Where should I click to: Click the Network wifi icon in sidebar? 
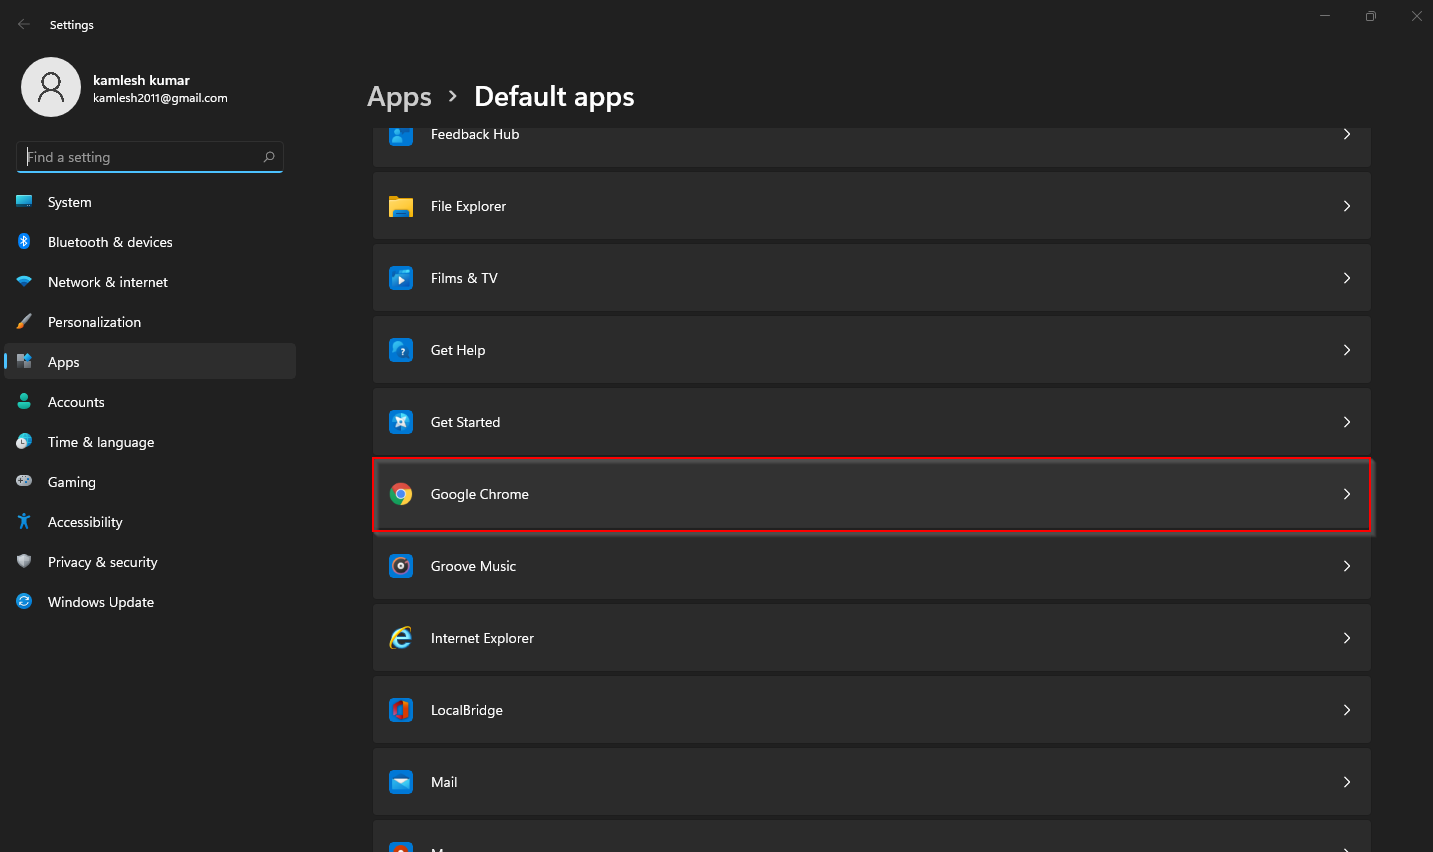point(24,281)
